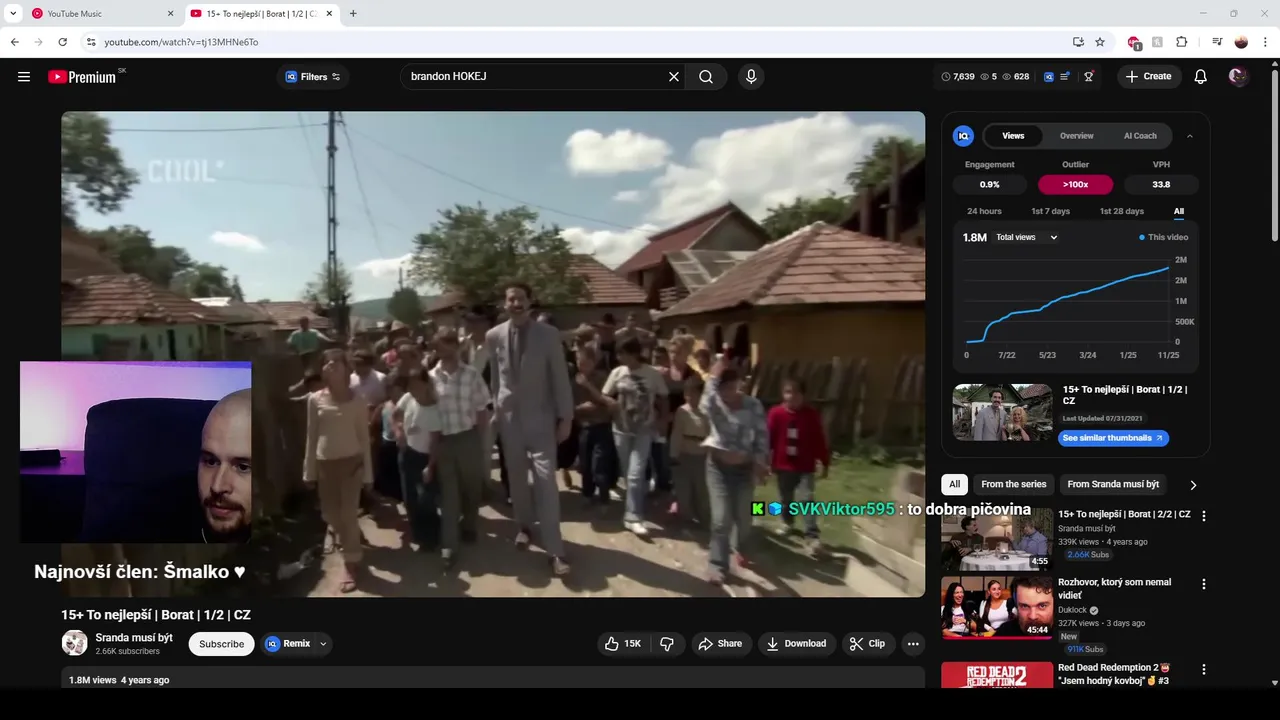Click the main video player
This screenshot has height=720, width=1280.
coord(493,354)
